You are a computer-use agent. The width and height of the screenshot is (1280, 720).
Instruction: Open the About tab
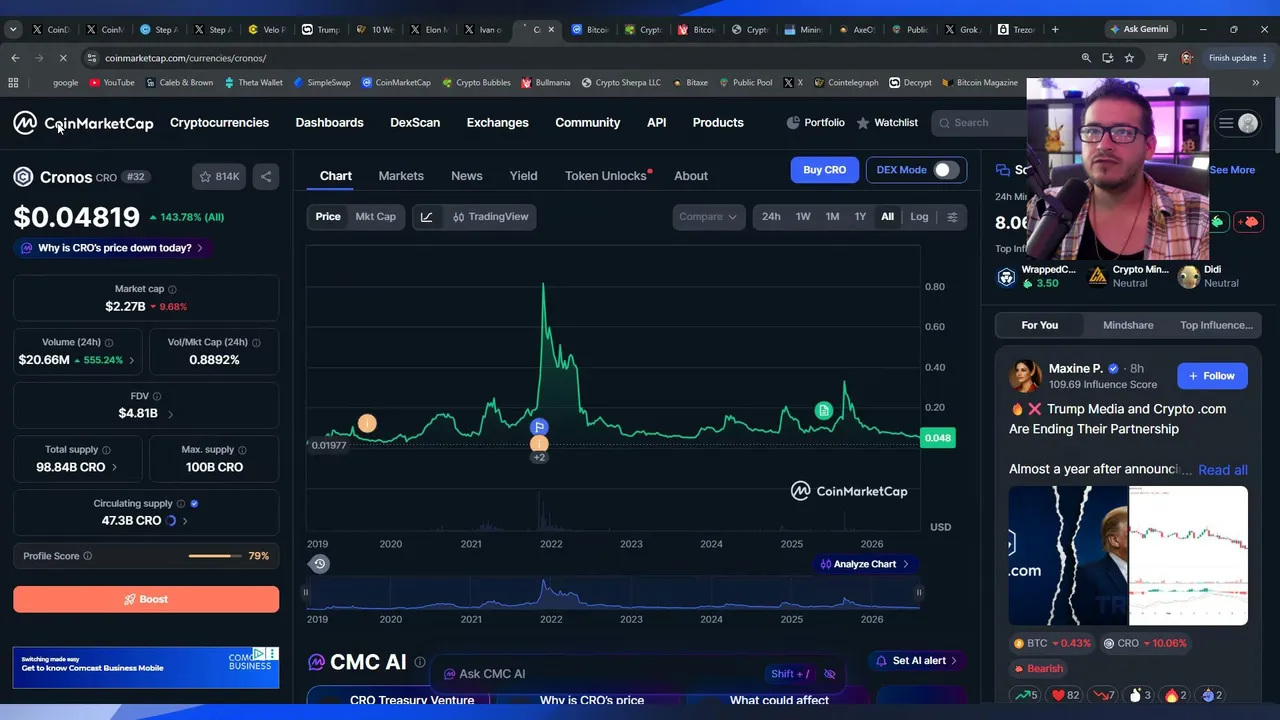pyautogui.click(x=691, y=176)
